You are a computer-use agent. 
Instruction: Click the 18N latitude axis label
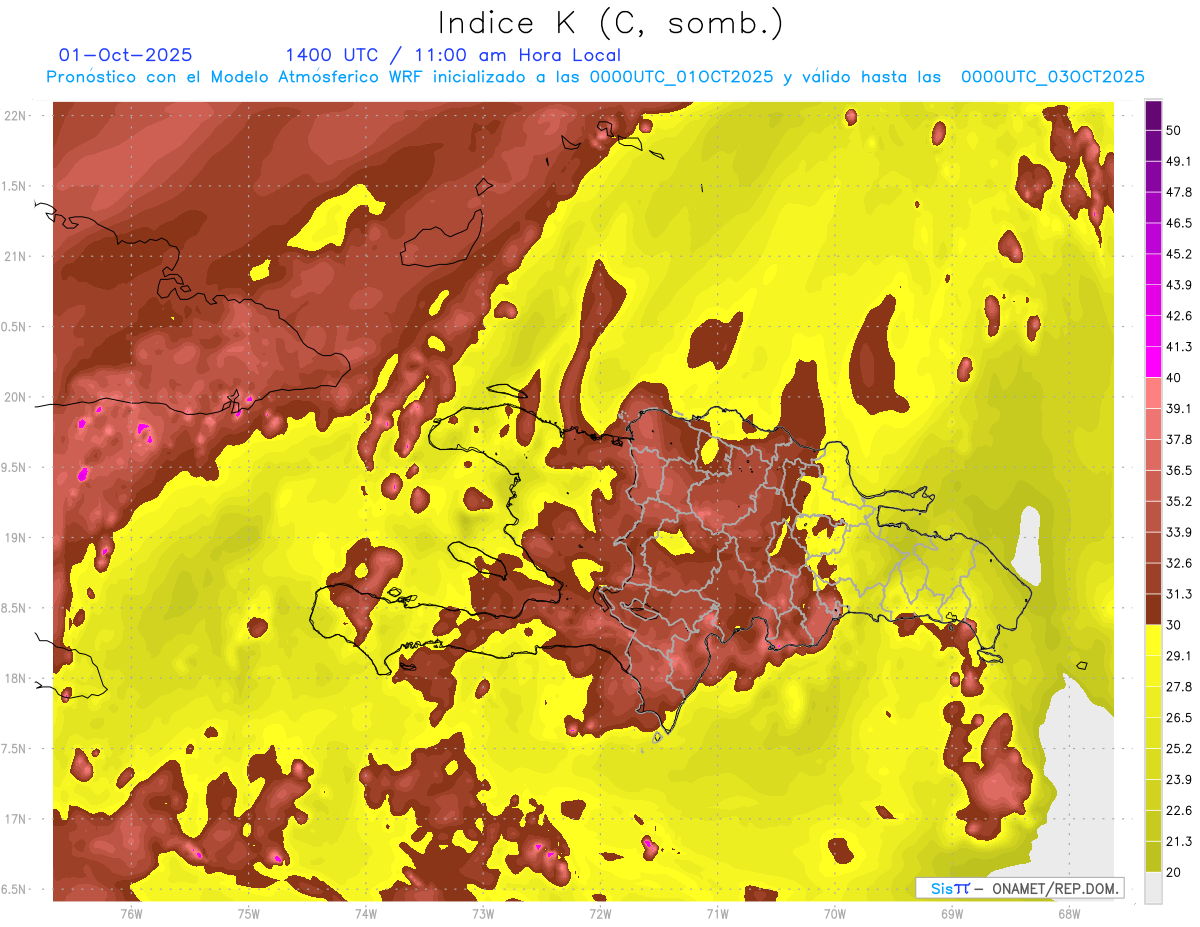16,679
